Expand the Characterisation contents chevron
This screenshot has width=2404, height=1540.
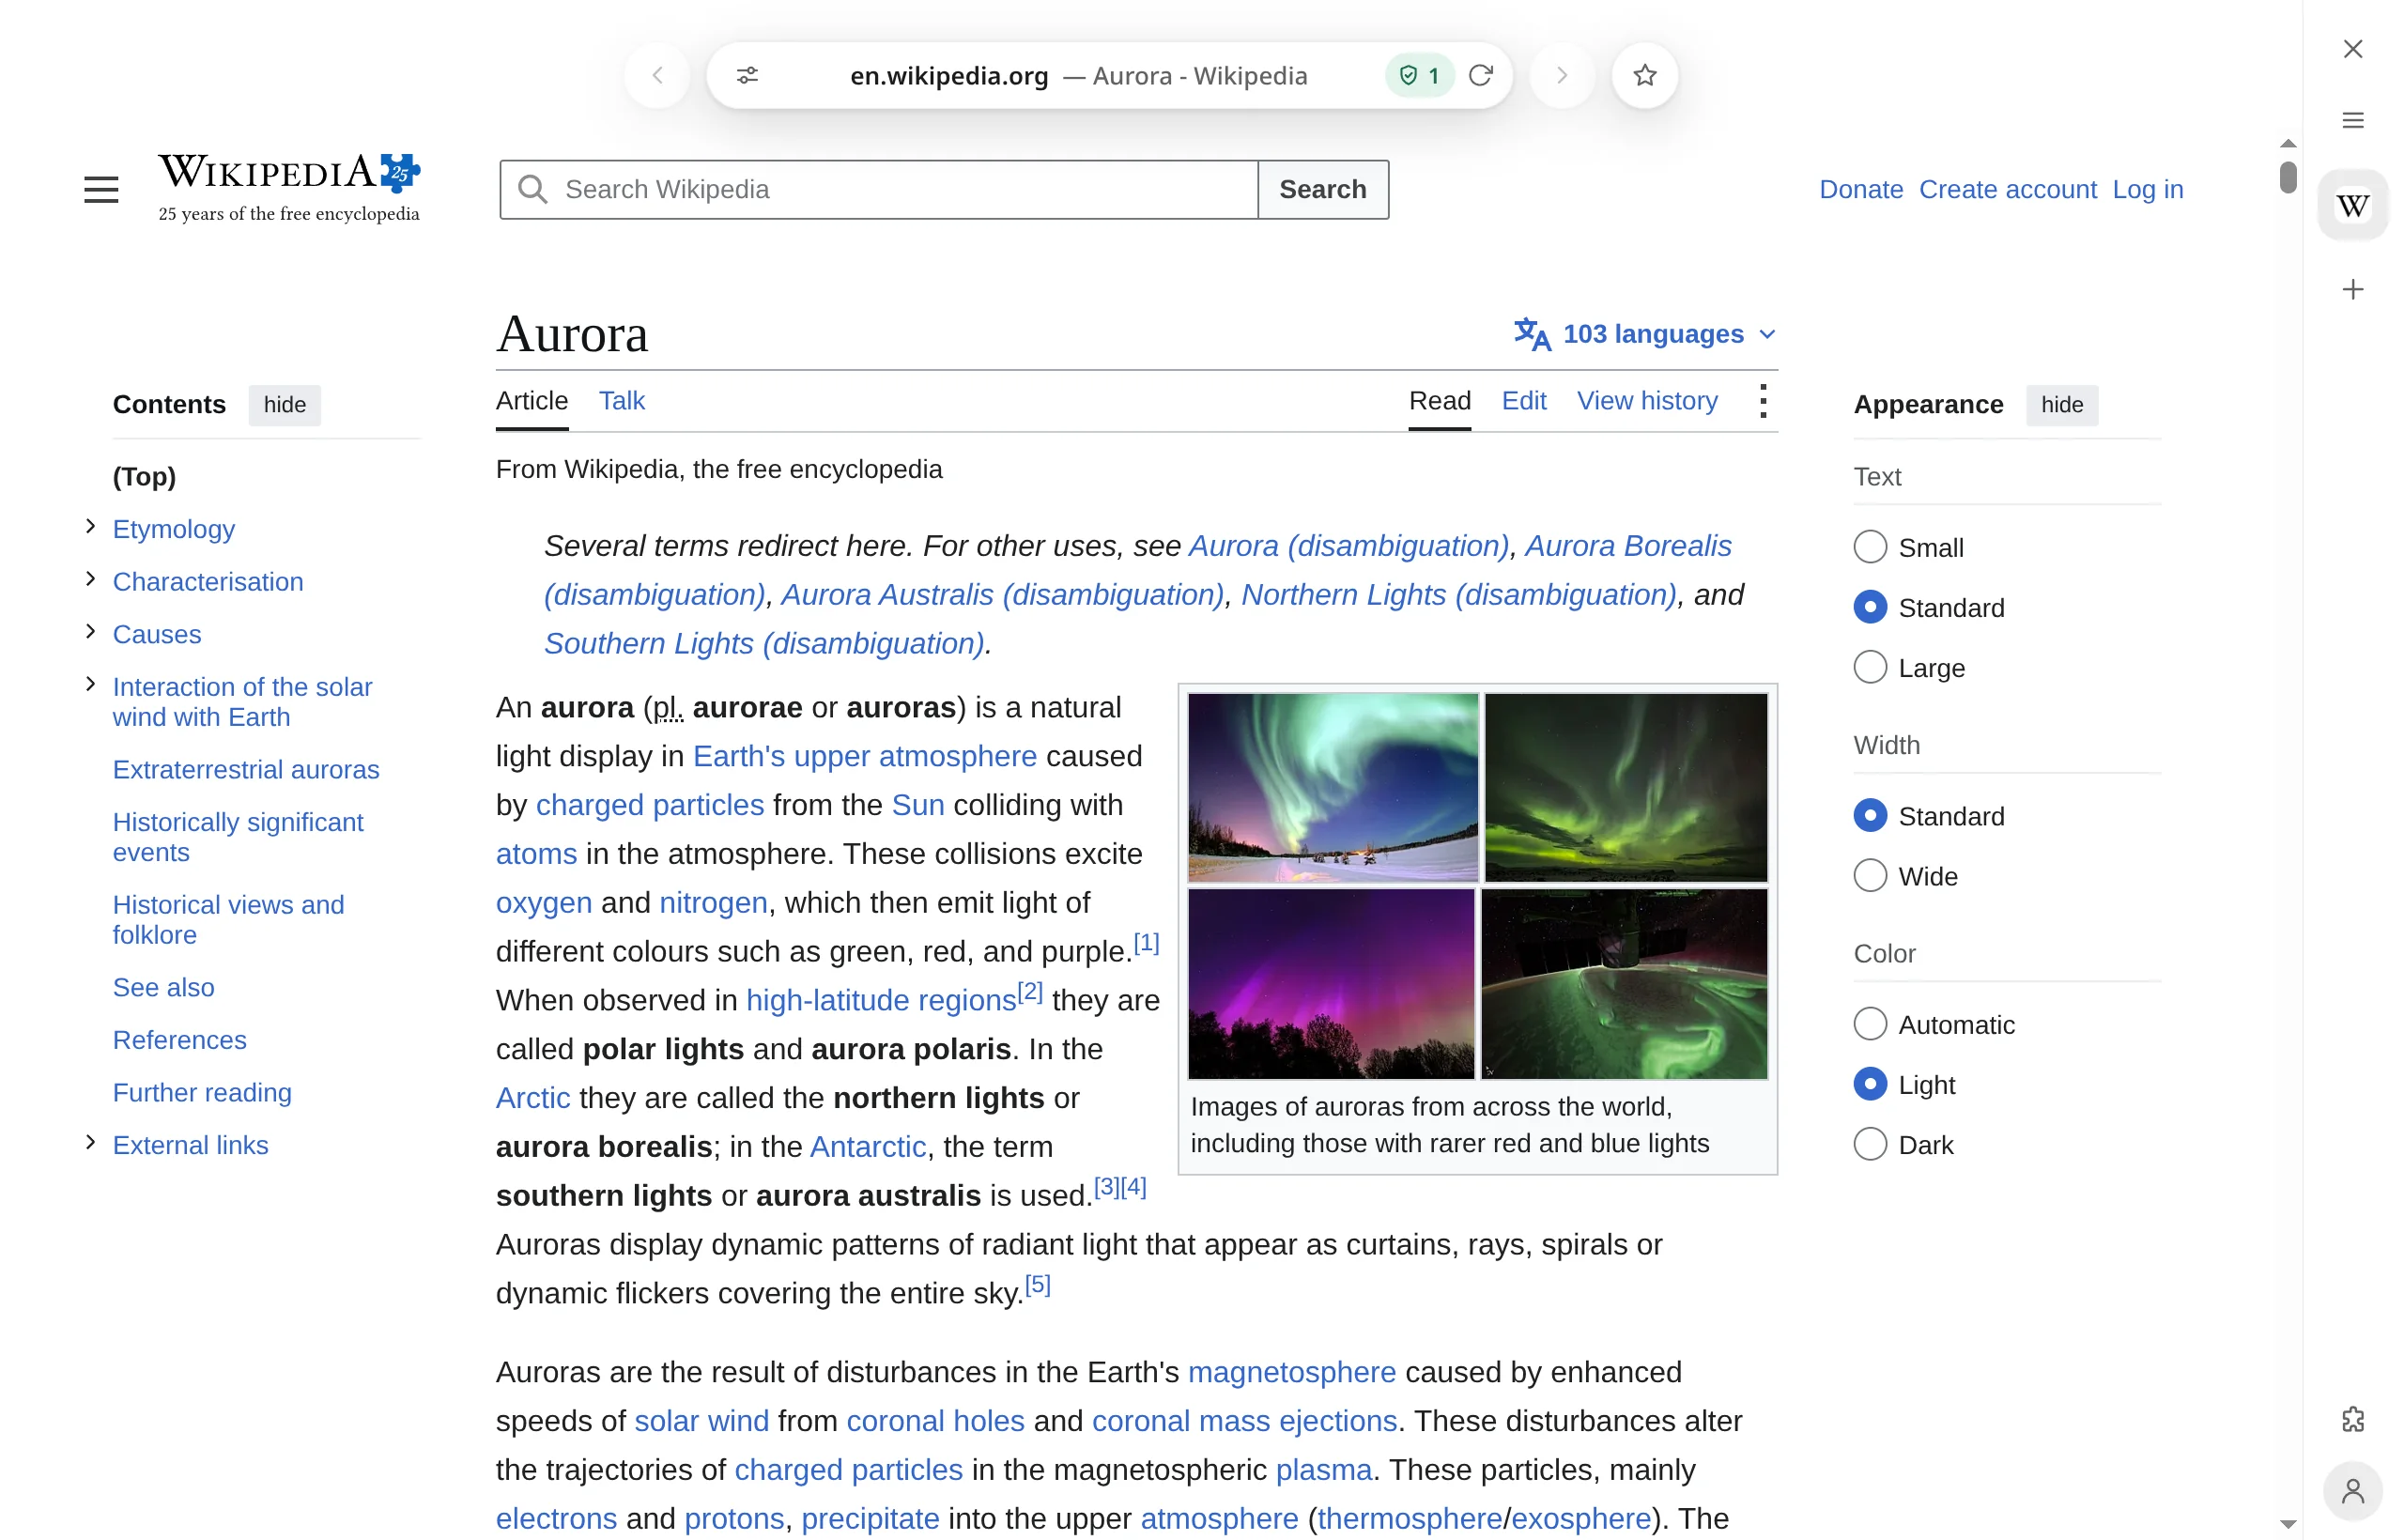90,579
